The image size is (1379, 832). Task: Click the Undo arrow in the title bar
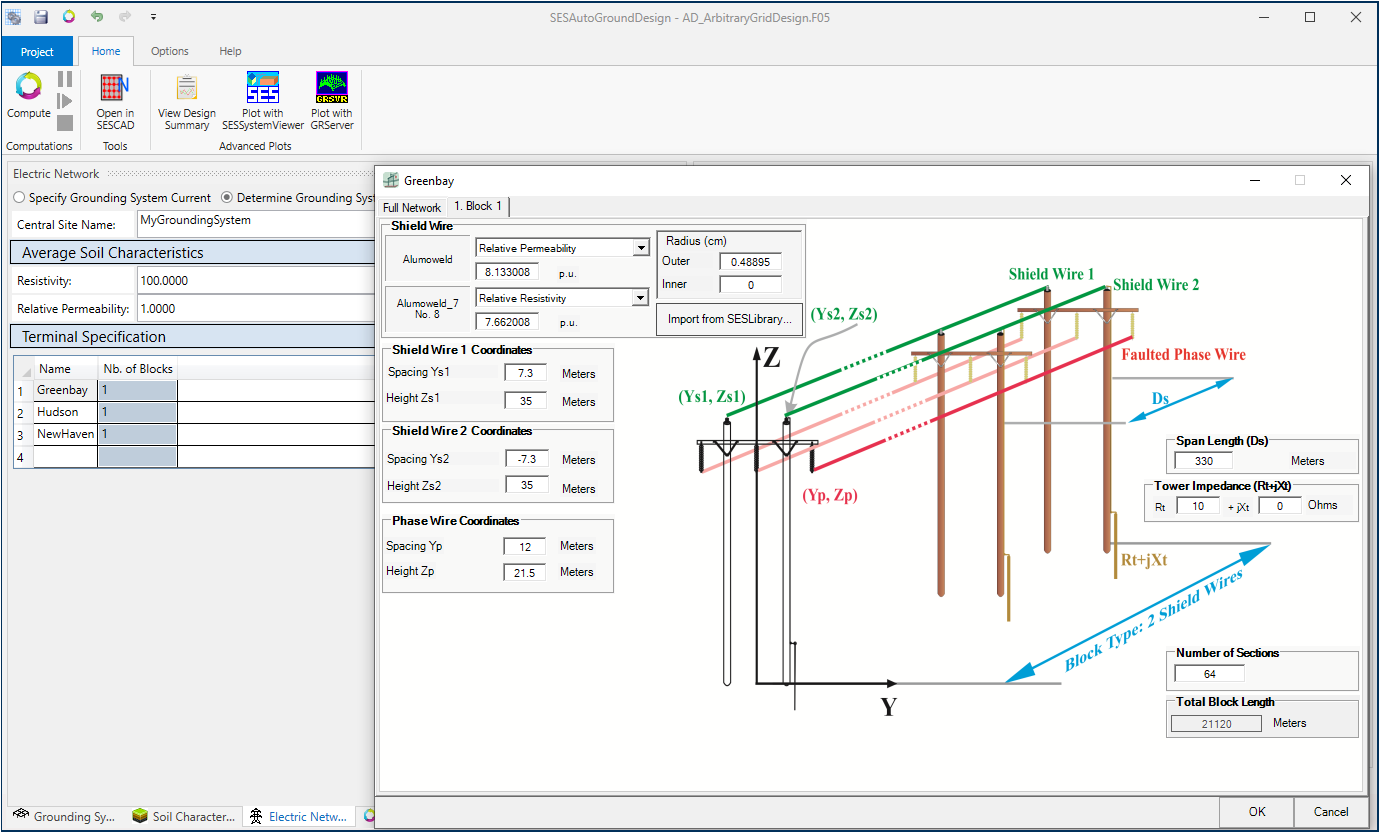point(97,17)
